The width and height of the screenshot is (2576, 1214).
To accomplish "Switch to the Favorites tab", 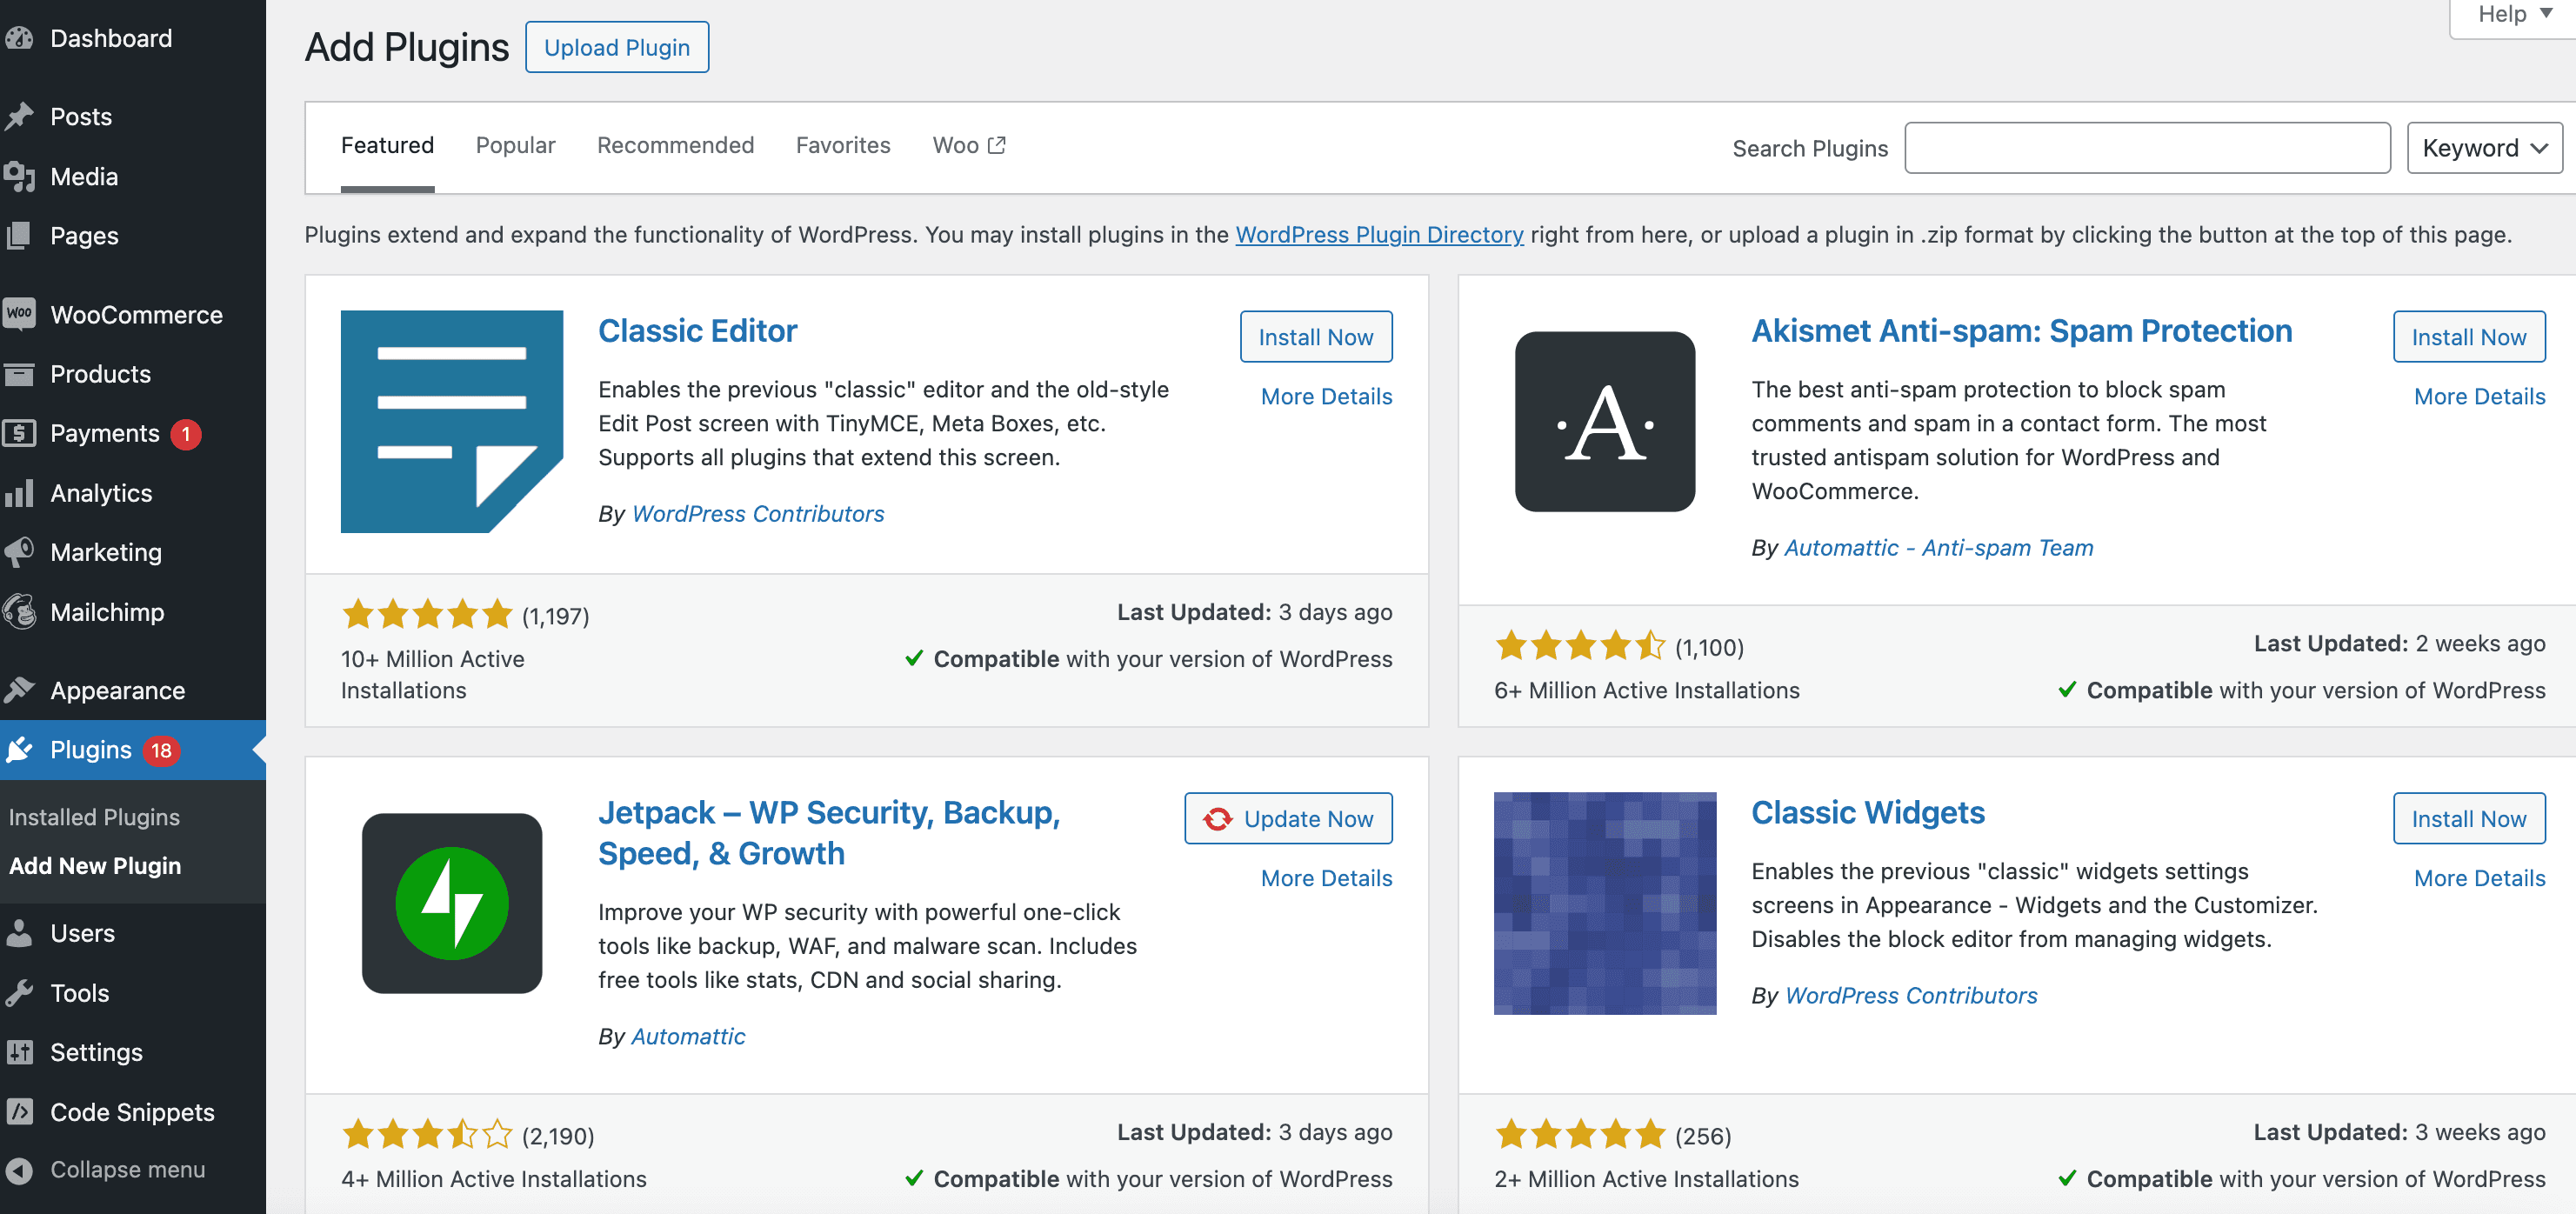I will click(843, 145).
